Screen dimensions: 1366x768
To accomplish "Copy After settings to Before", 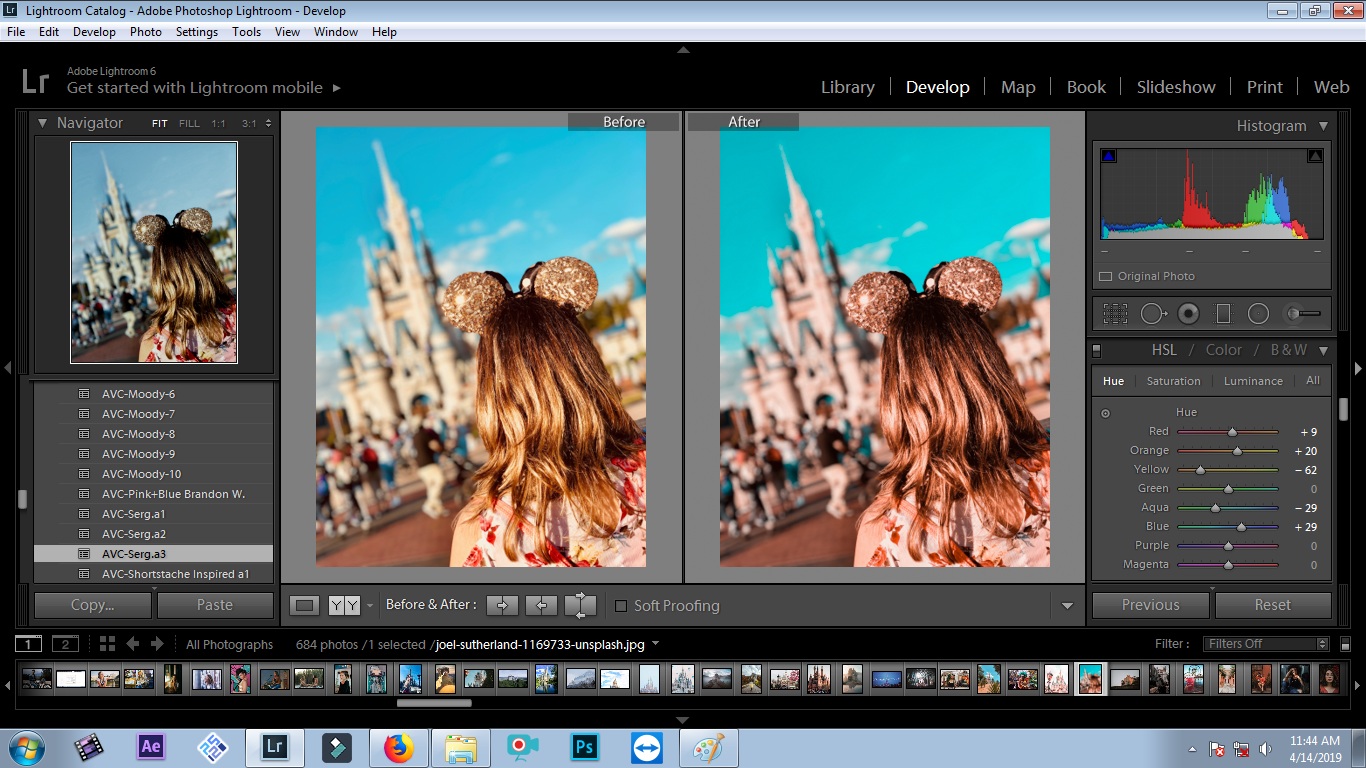I will click(541, 605).
